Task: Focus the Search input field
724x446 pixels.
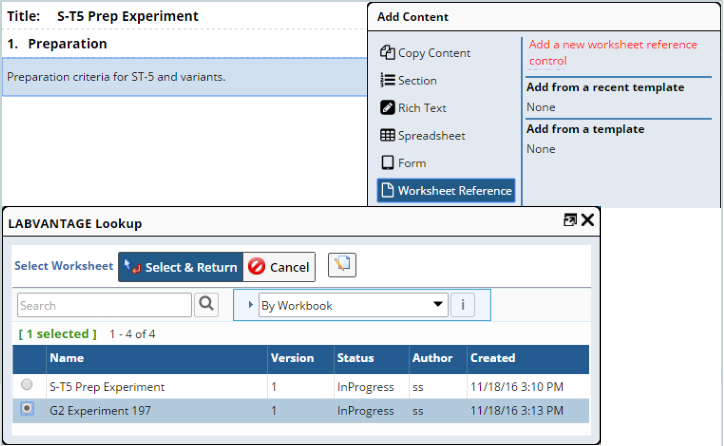Action: 104,305
